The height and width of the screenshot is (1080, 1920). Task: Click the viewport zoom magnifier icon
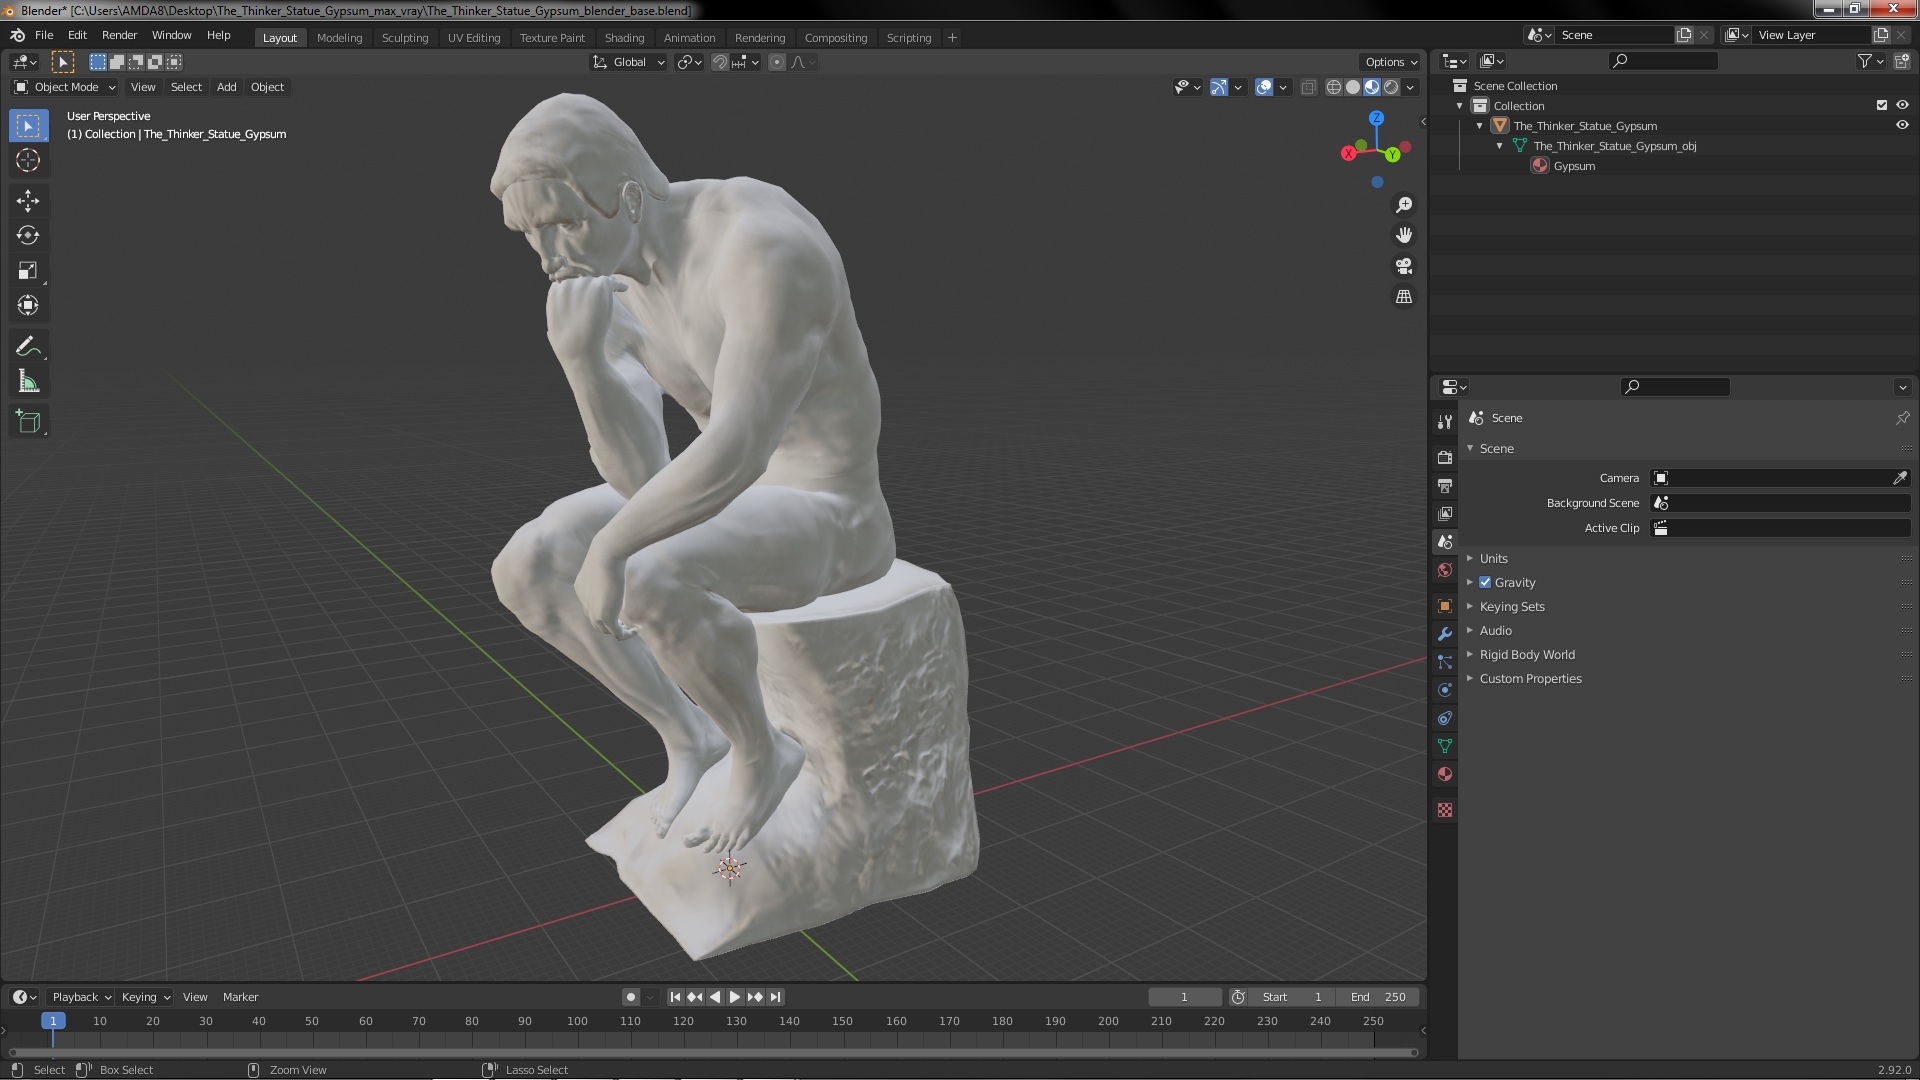point(1404,204)
